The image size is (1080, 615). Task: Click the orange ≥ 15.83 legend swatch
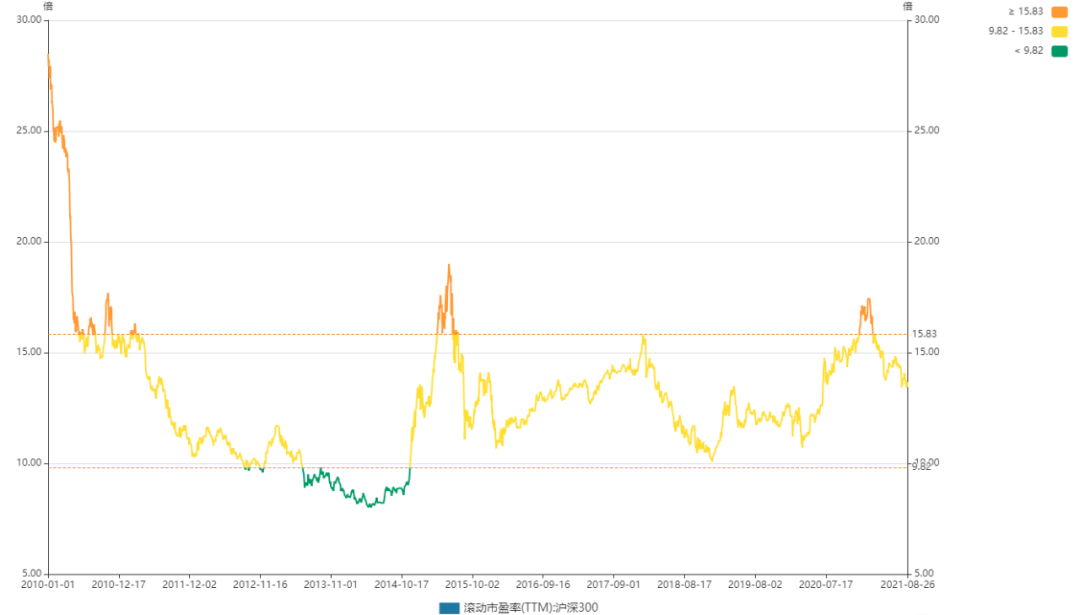click(1059, 12)
